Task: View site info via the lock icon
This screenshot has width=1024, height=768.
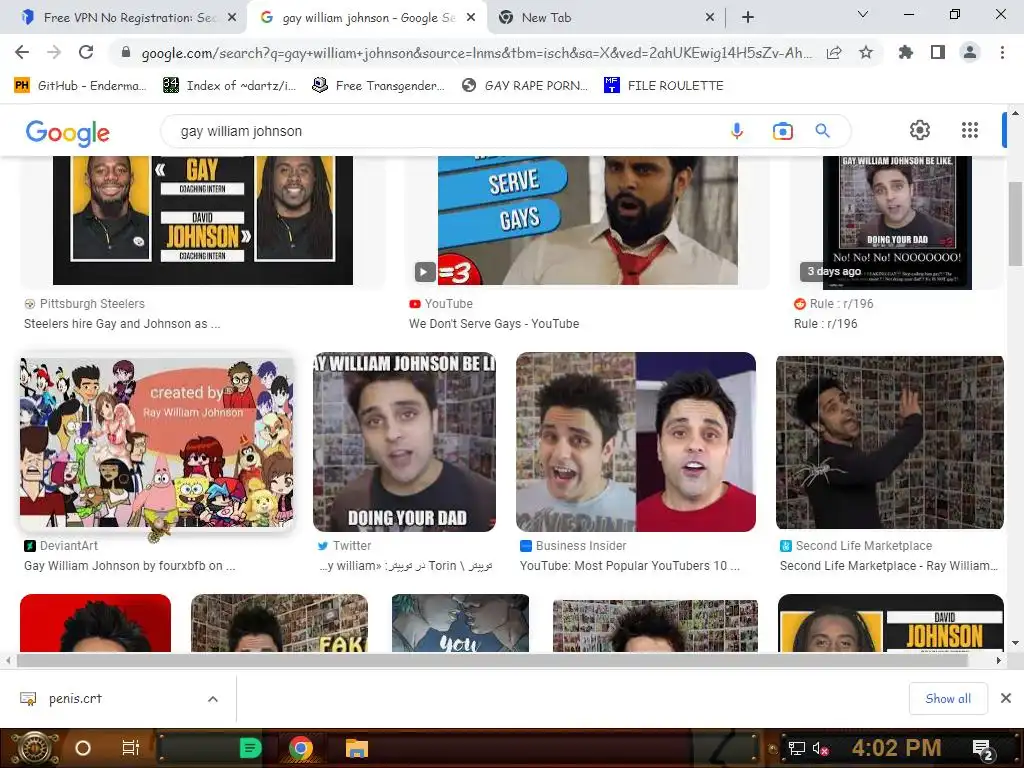Action: tap(126, 52)
